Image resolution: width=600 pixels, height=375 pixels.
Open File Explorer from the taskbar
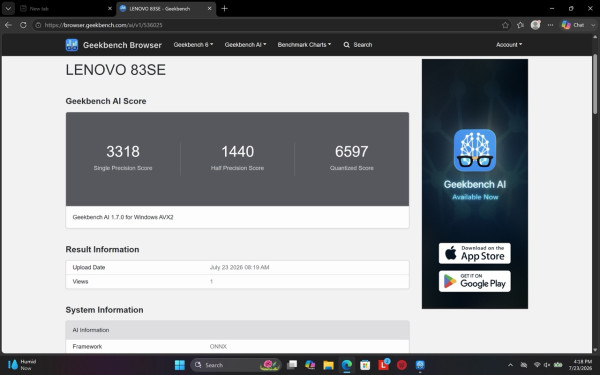(x=328, y=365)
